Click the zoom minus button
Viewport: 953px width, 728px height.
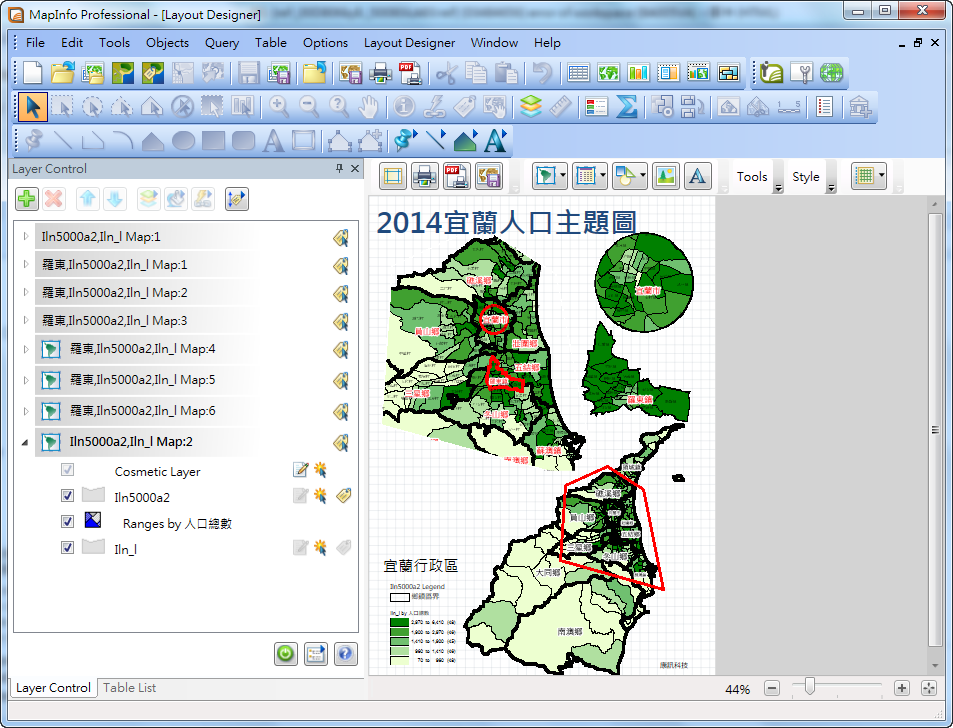(x=772, y=689)
